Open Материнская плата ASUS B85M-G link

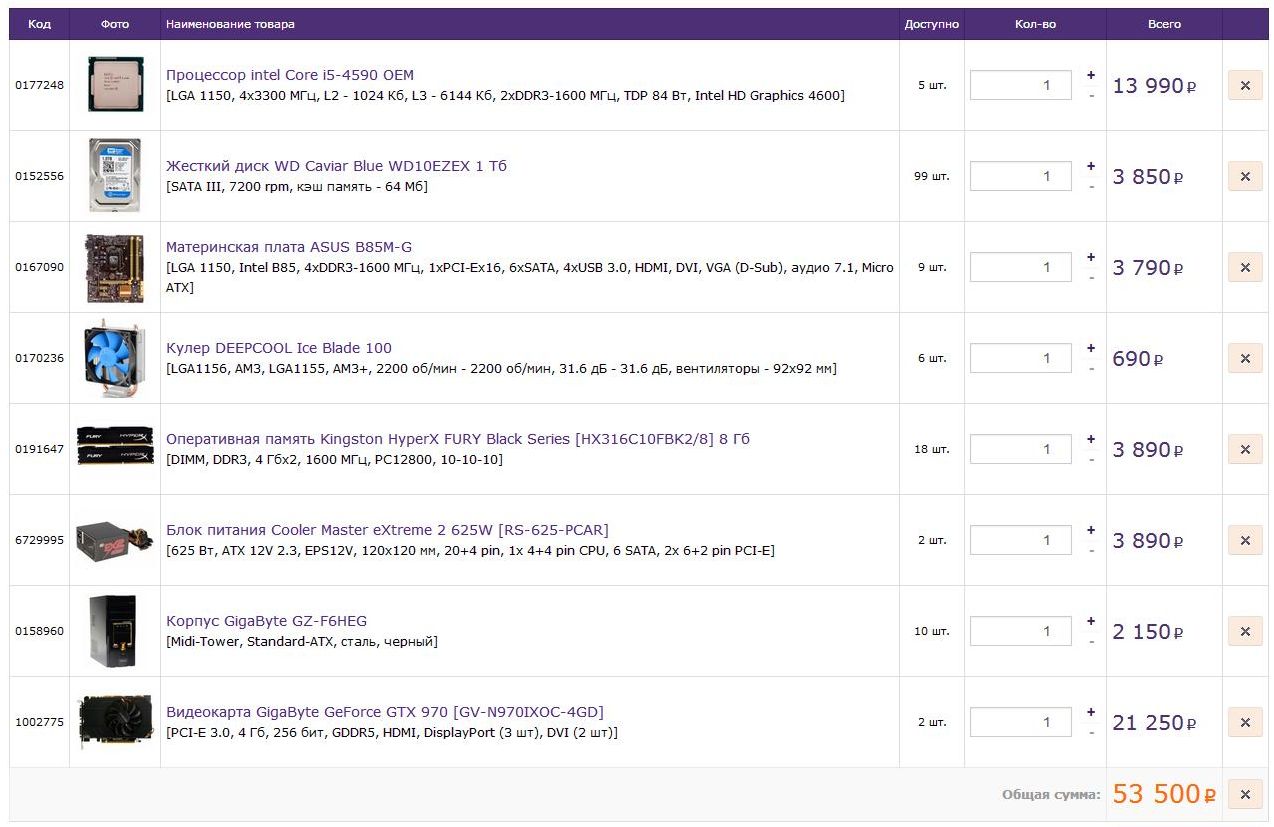[289, 247]
